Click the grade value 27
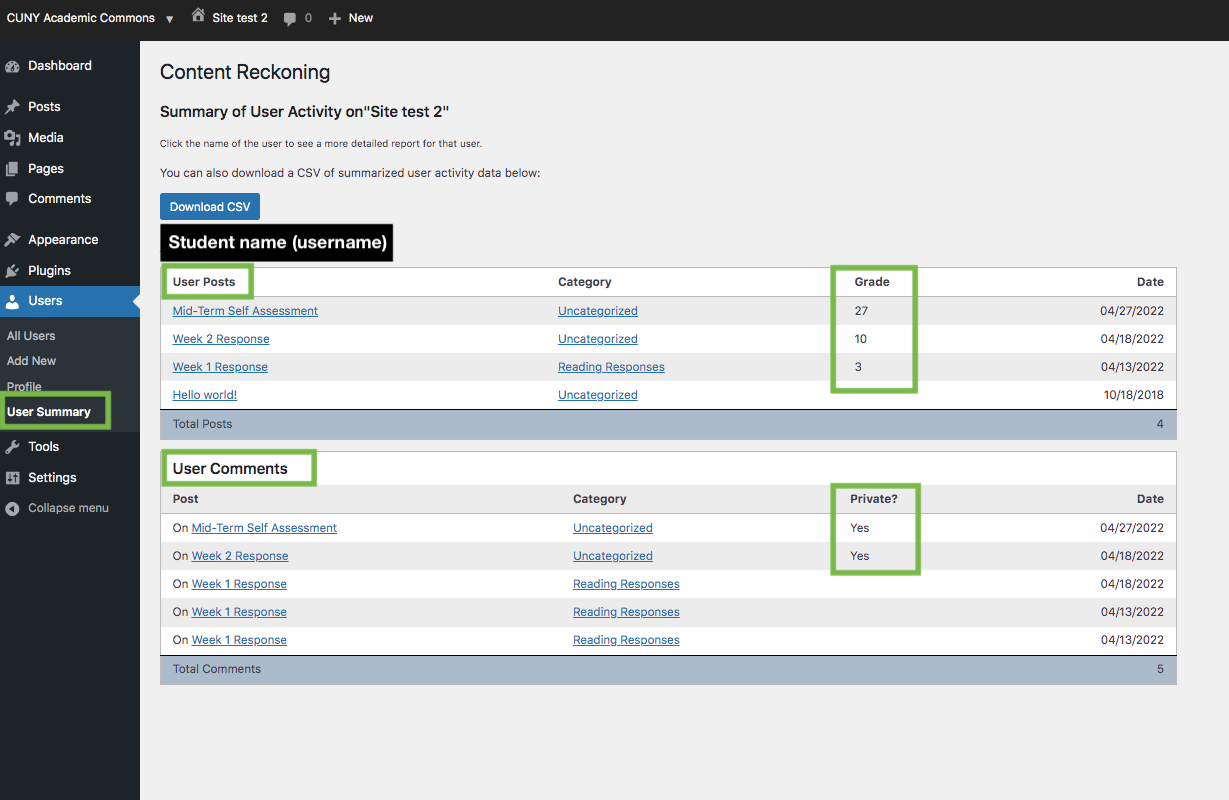1229x800 pixels. [x=861, y=311]
